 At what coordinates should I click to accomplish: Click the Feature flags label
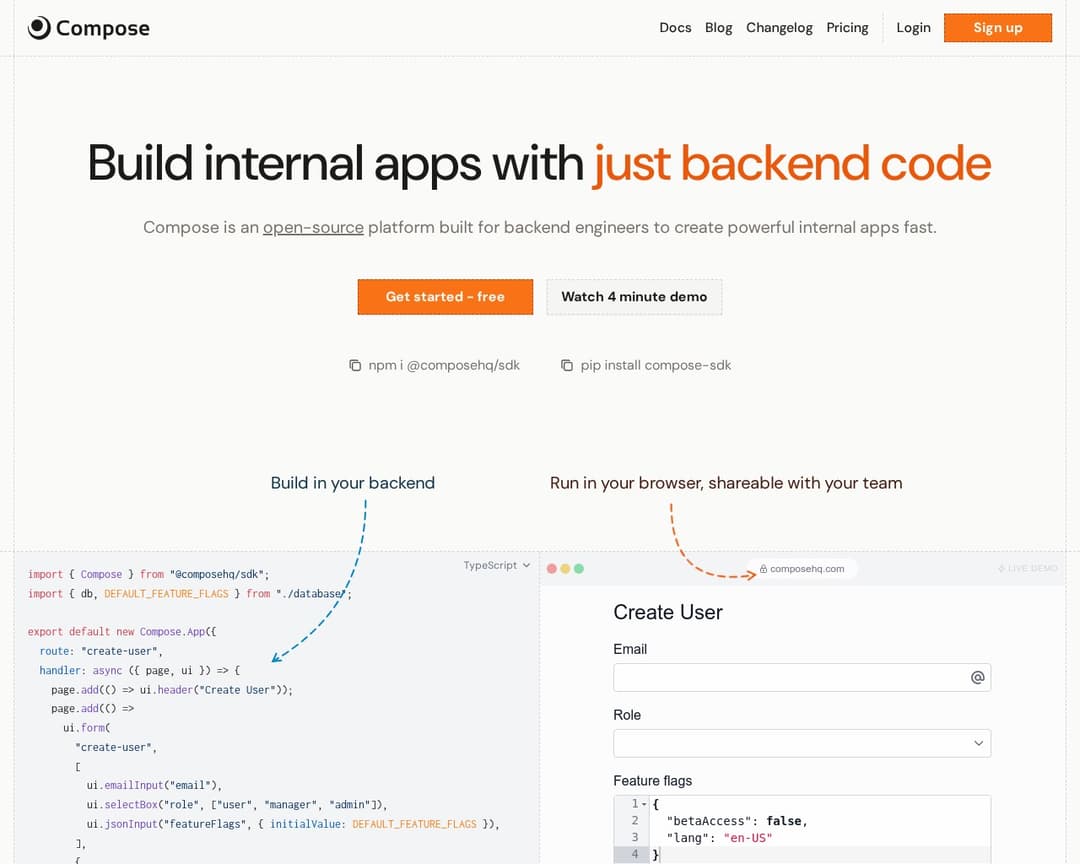coord(652,781)
